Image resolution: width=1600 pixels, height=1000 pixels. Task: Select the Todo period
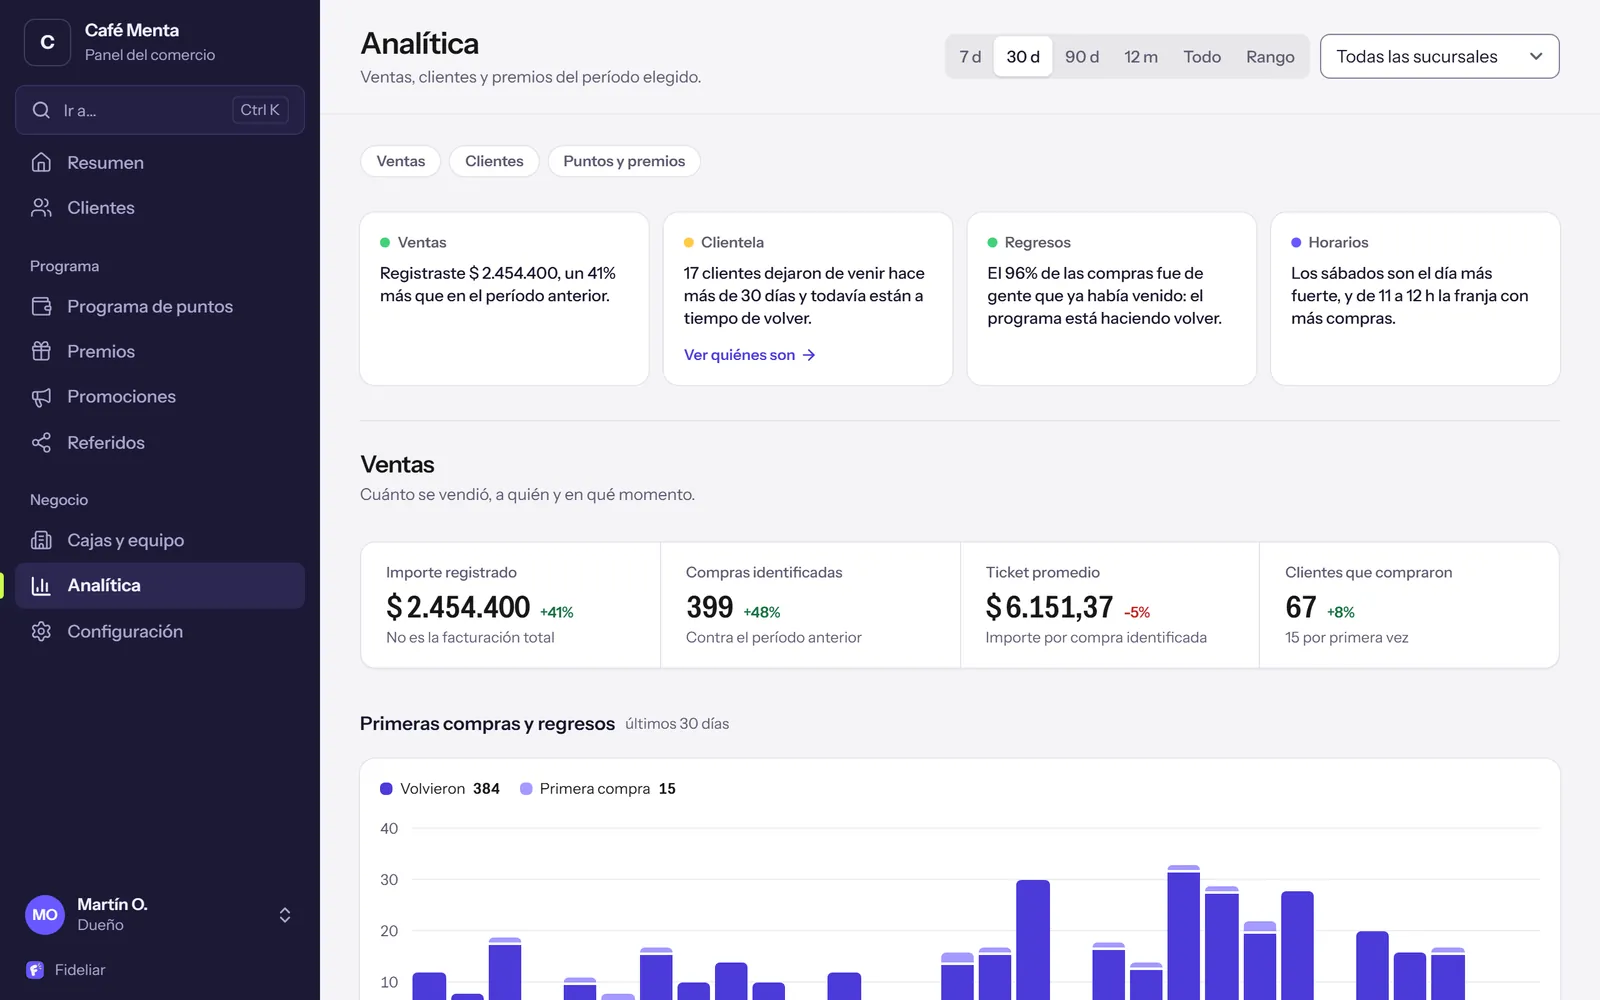[x=1202, y=57]
